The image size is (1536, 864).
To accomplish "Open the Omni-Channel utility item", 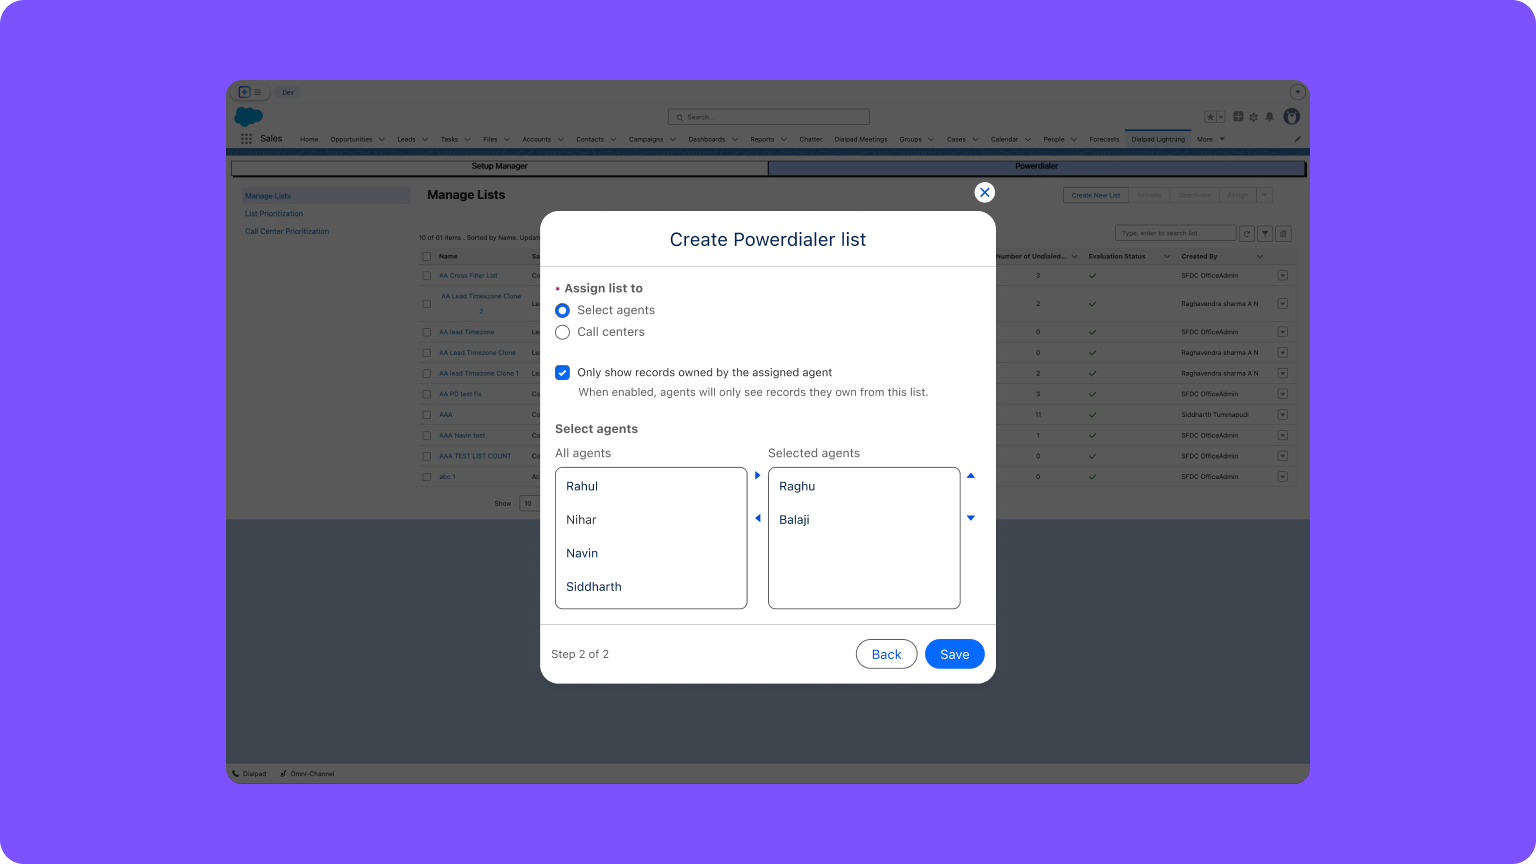I will click(307, 773).
